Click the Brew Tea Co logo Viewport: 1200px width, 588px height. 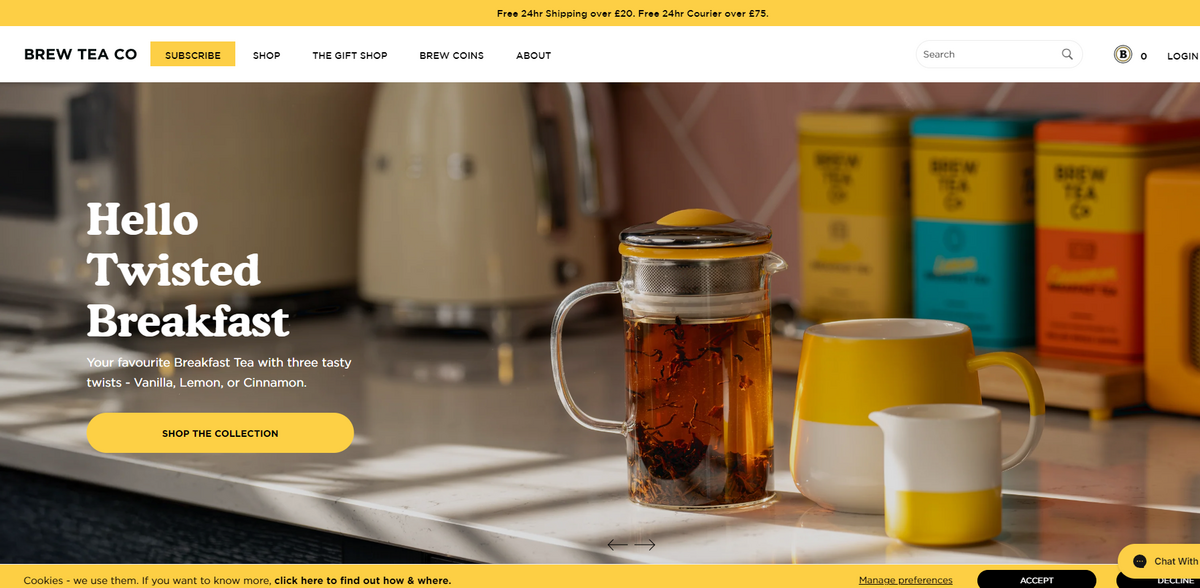80,54
